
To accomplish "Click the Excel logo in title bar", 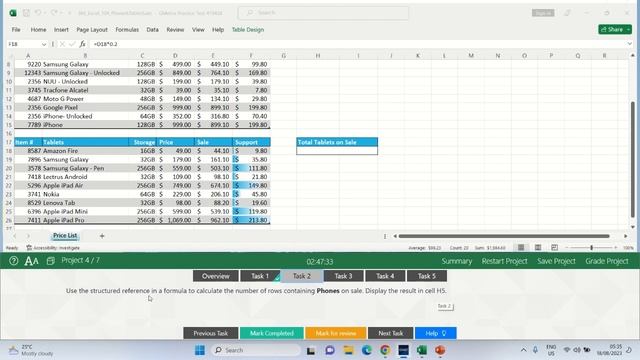I will (x=13, y=13).
